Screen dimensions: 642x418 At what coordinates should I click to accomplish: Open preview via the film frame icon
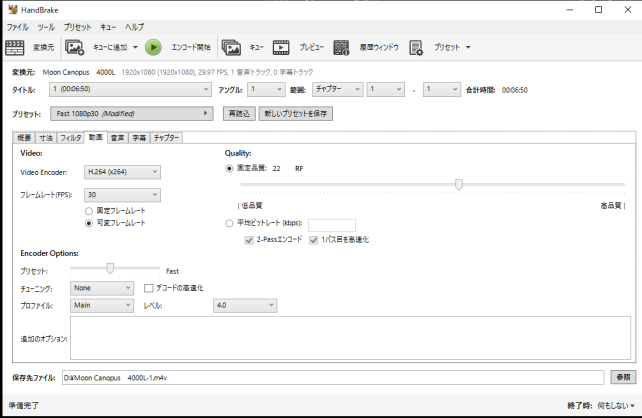281,47
